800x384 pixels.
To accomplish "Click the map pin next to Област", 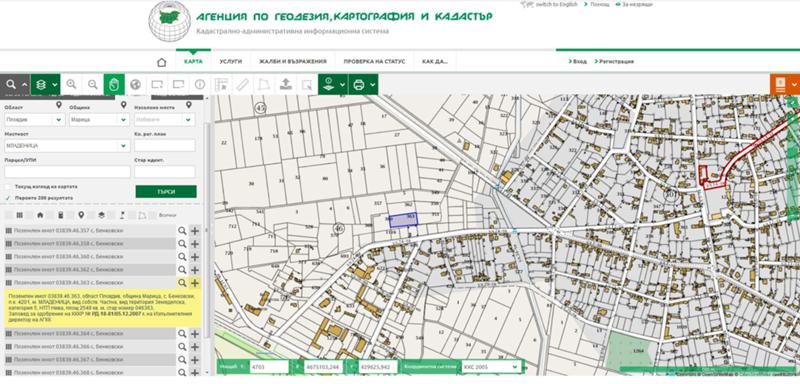I will 59,105.
